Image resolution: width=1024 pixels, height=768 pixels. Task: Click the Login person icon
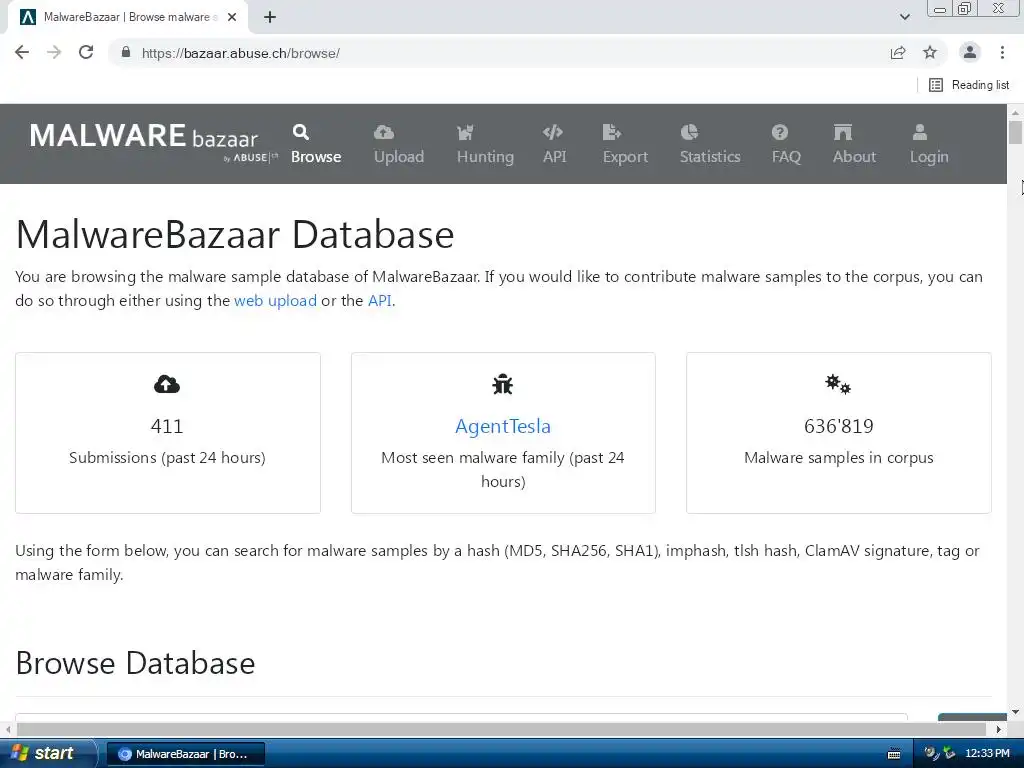pyautogui.click(x=920, y=133)
